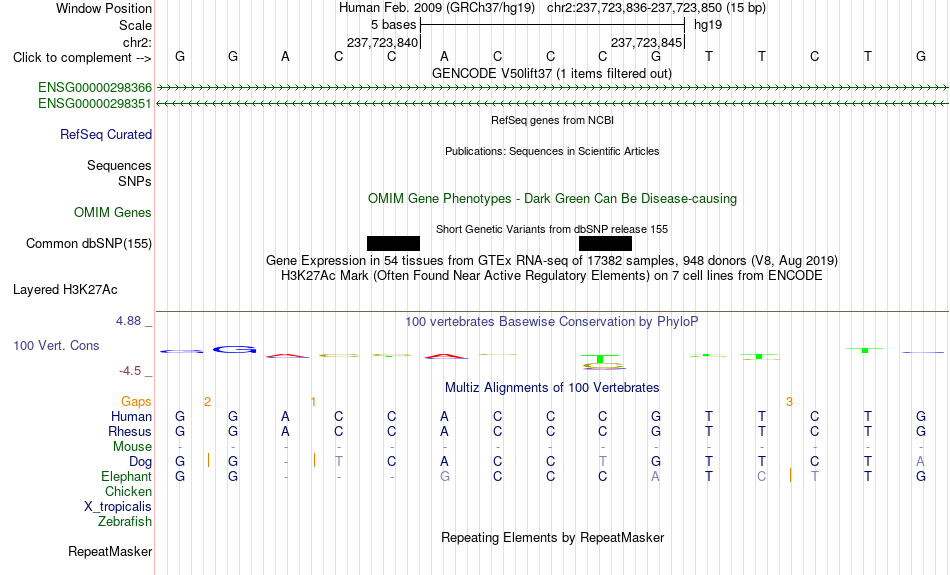Select the Mouse species label

(x=133, y=447)
